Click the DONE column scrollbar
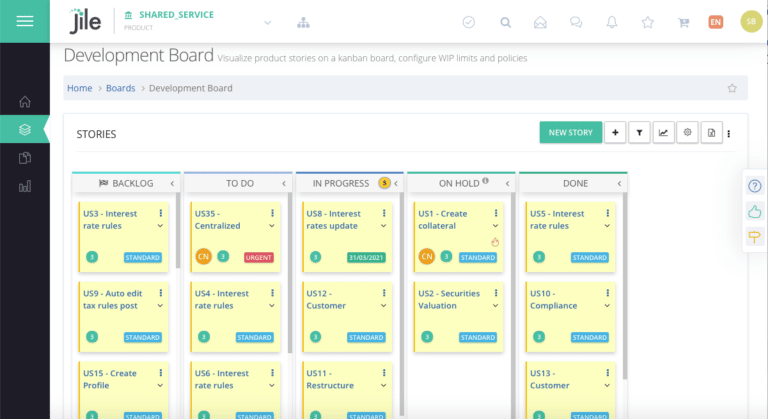Image resolution: width=768 pixels, height=419 pixels. click(x=624, y=286)
